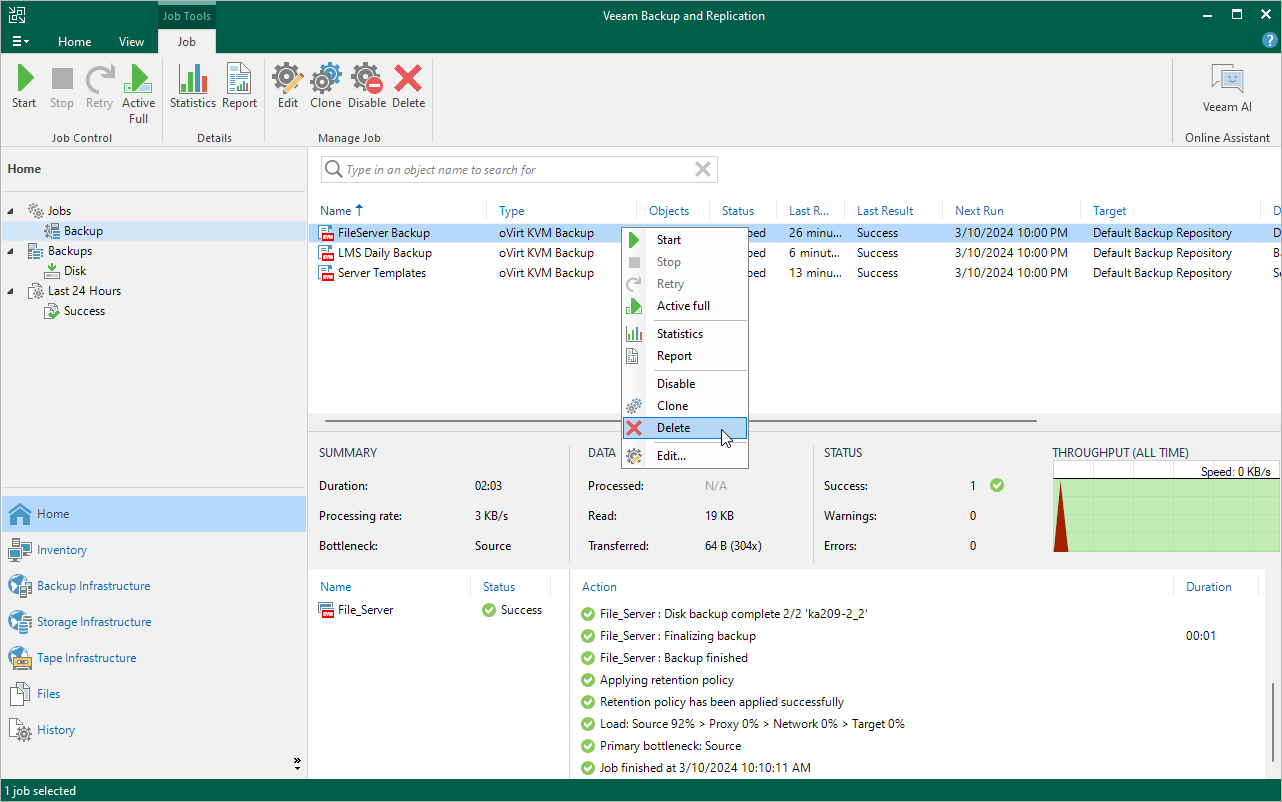Expand navigation pane overflow chevron

(297, 763)
